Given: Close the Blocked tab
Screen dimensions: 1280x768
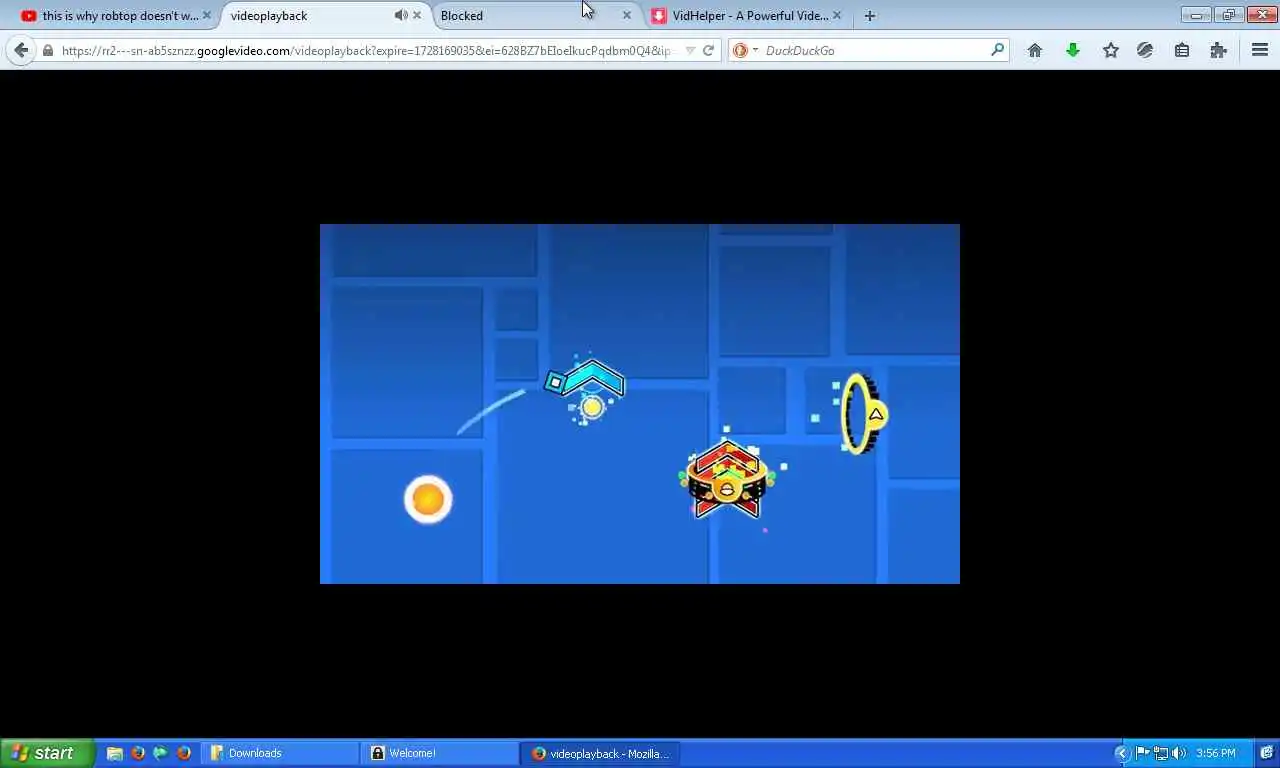Looking at the screenshot, I should [627, 16].
